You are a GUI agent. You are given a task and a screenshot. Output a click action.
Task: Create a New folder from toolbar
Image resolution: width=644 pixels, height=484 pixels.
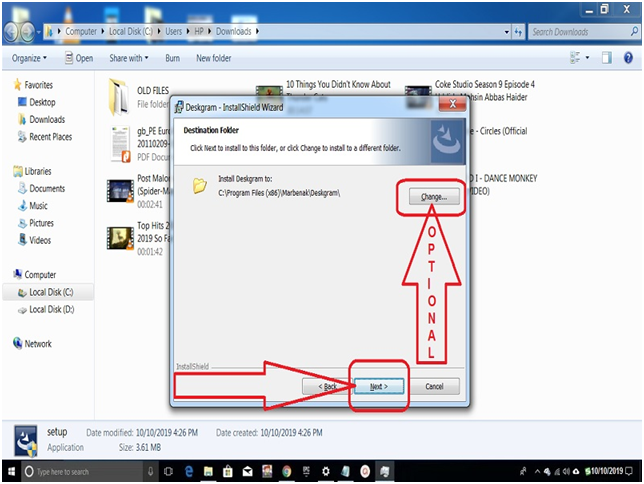(x=214, y=58)
